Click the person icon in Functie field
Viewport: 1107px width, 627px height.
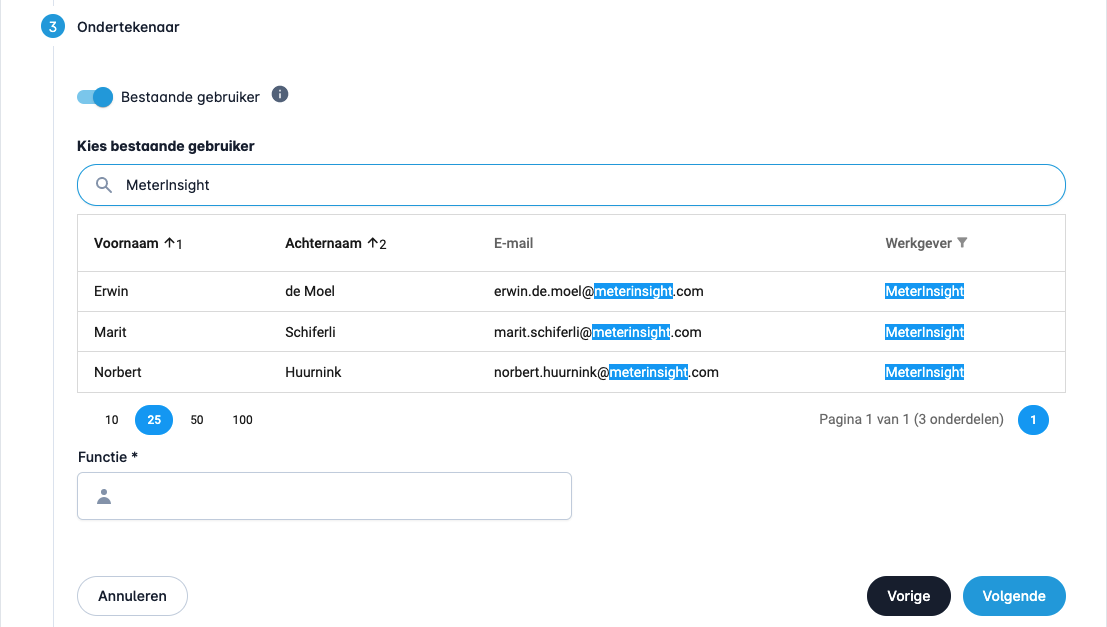coord(104,496)
